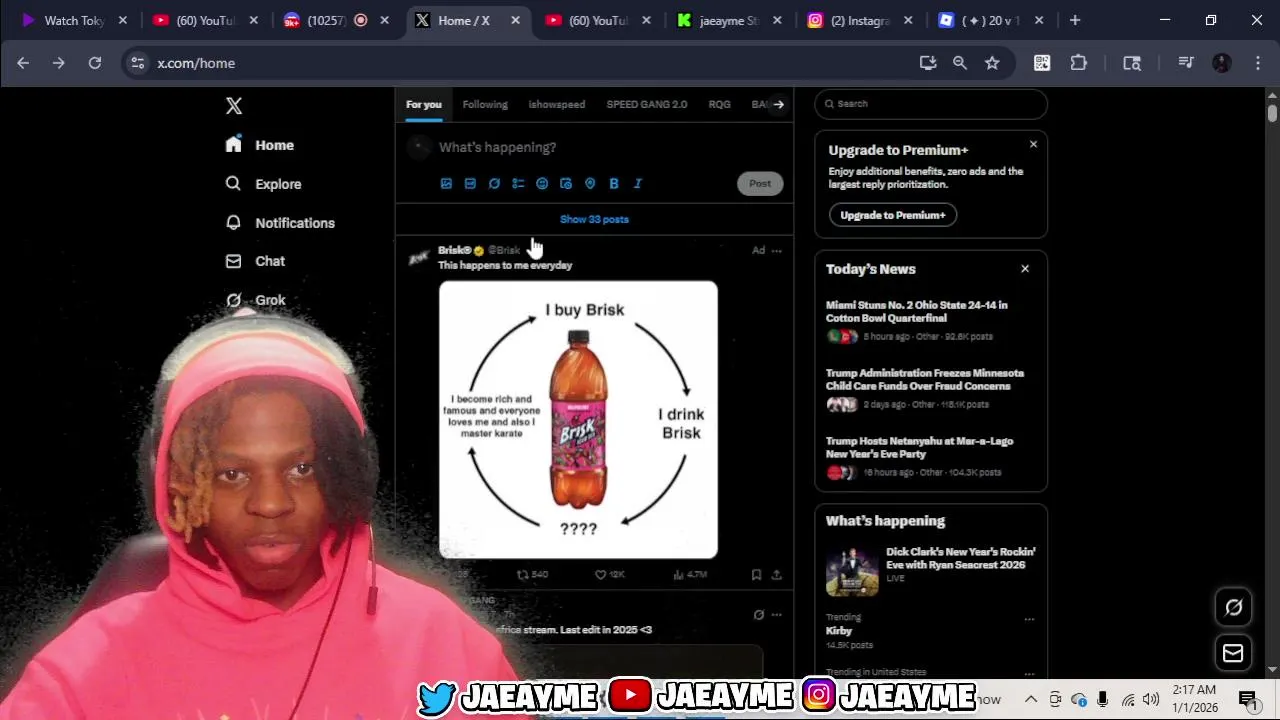
Task: Select the RQG timeline tab
Action: pos(720,104)
